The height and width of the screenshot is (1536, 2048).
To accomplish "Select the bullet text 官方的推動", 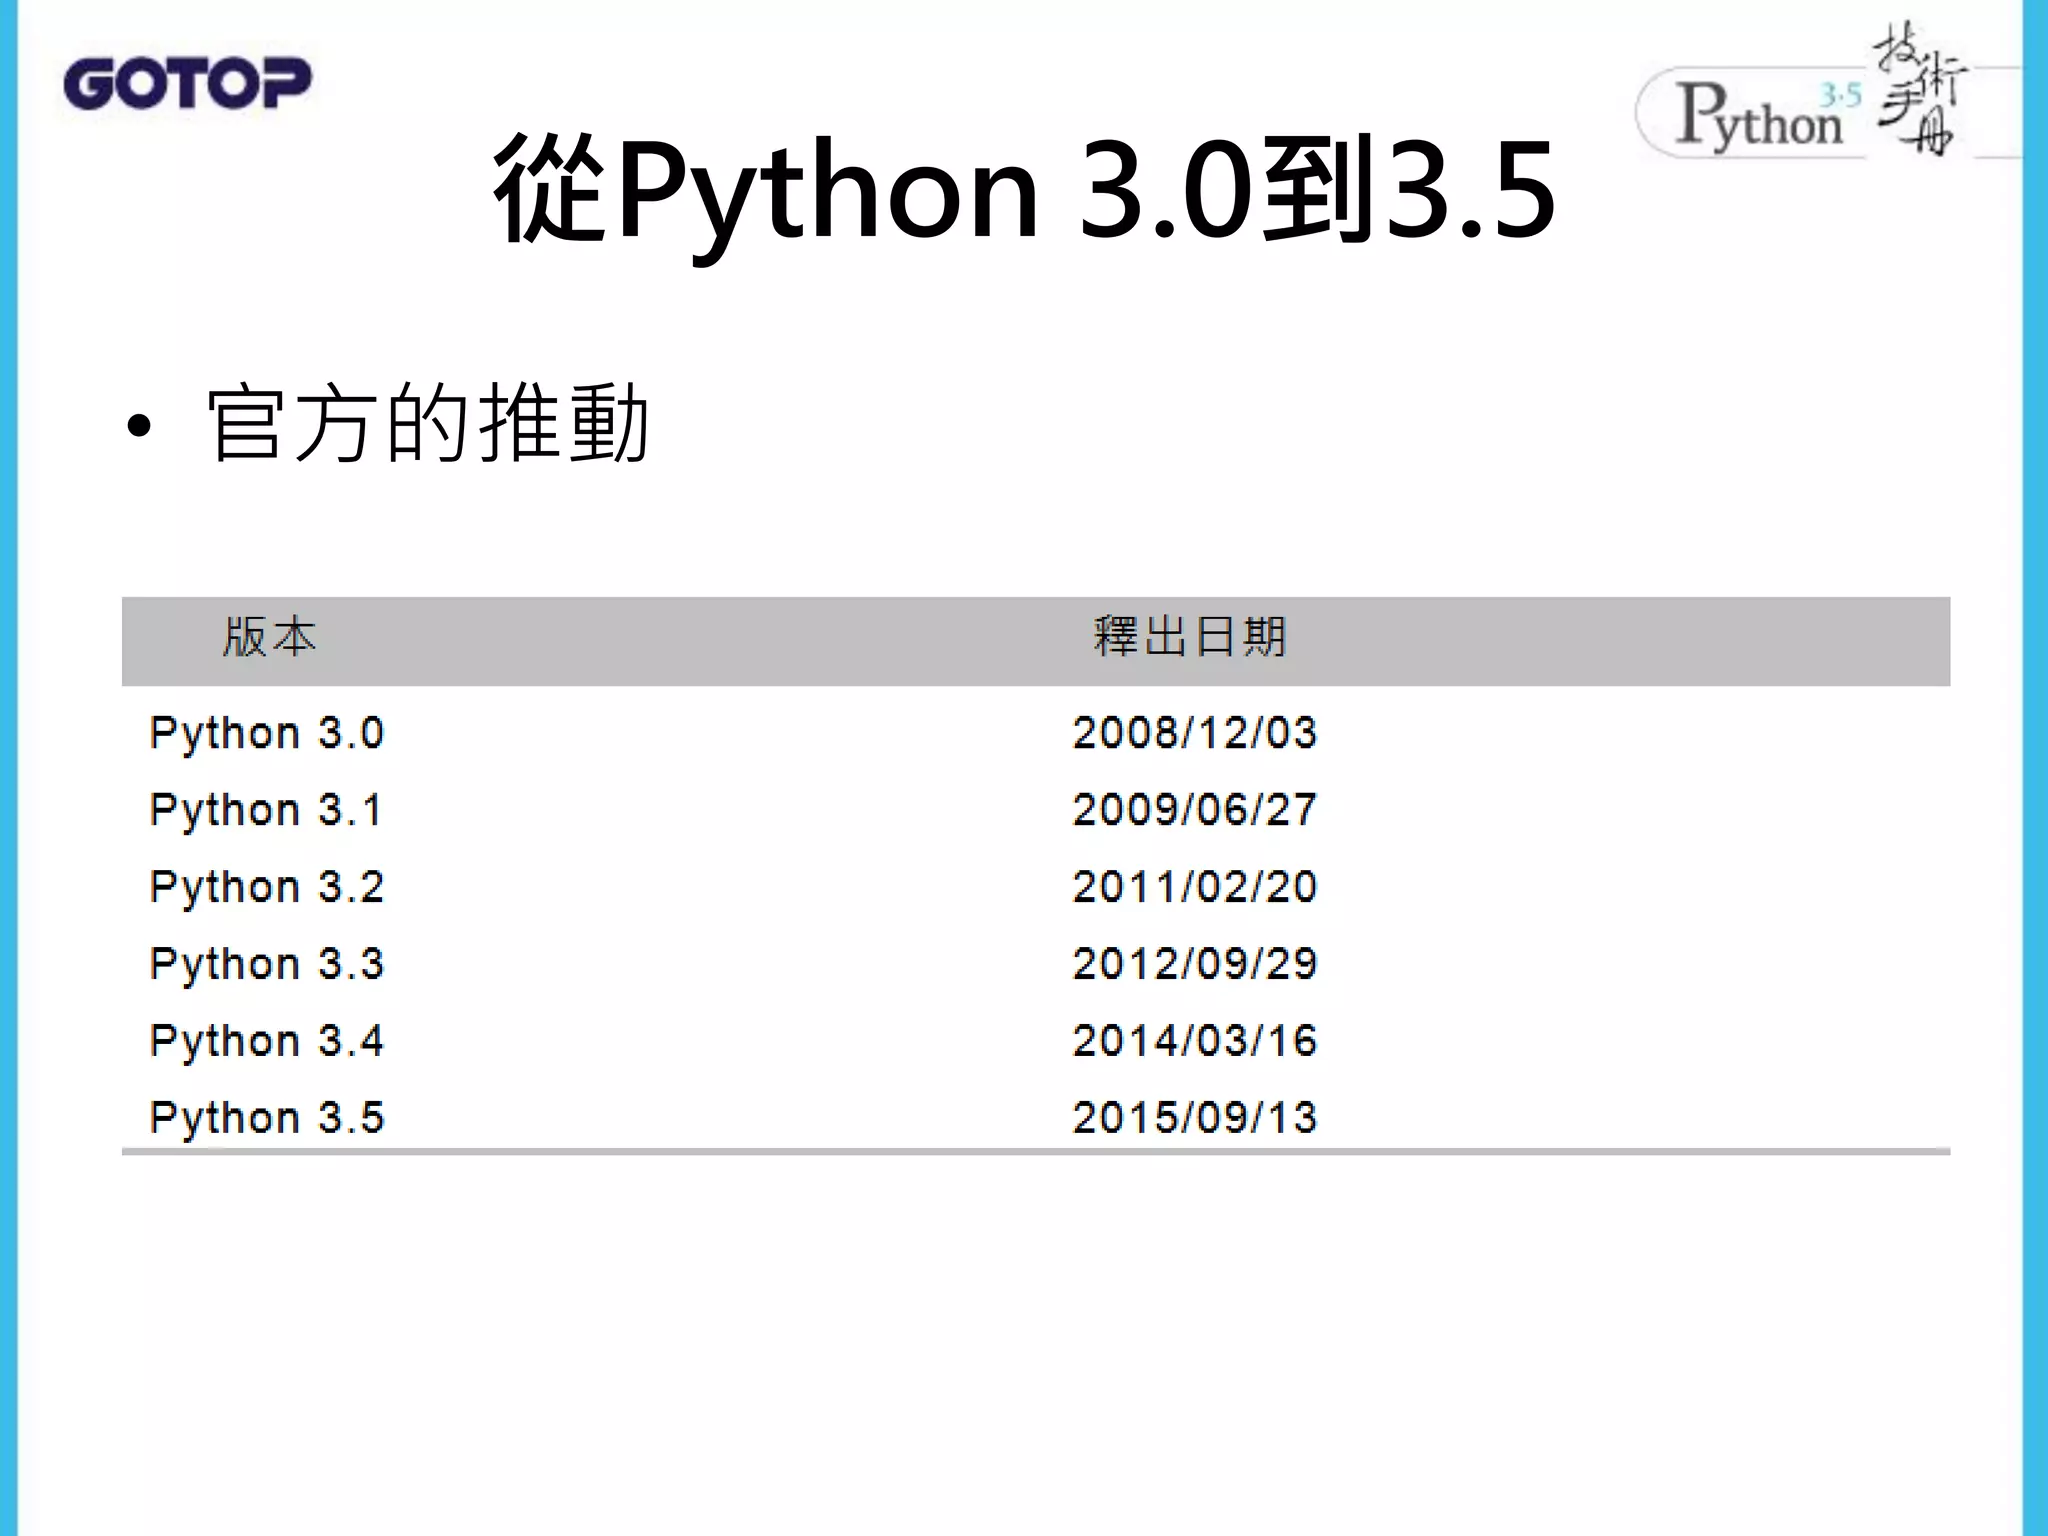I will (428, 424).
